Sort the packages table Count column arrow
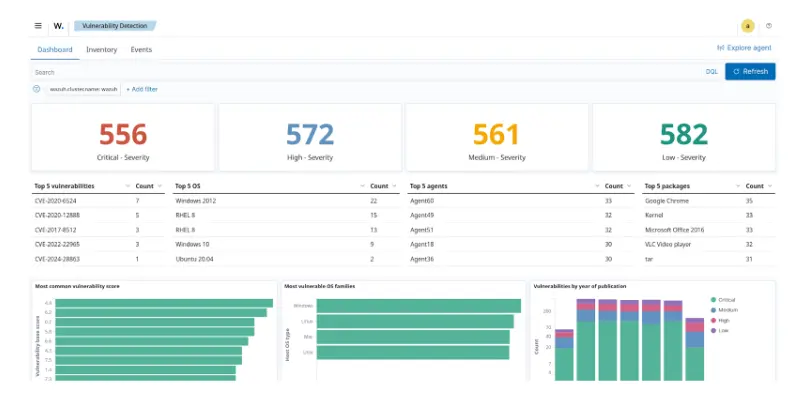Screen dimensions: 798x395 pyautogui.click(x=770, y=186)
